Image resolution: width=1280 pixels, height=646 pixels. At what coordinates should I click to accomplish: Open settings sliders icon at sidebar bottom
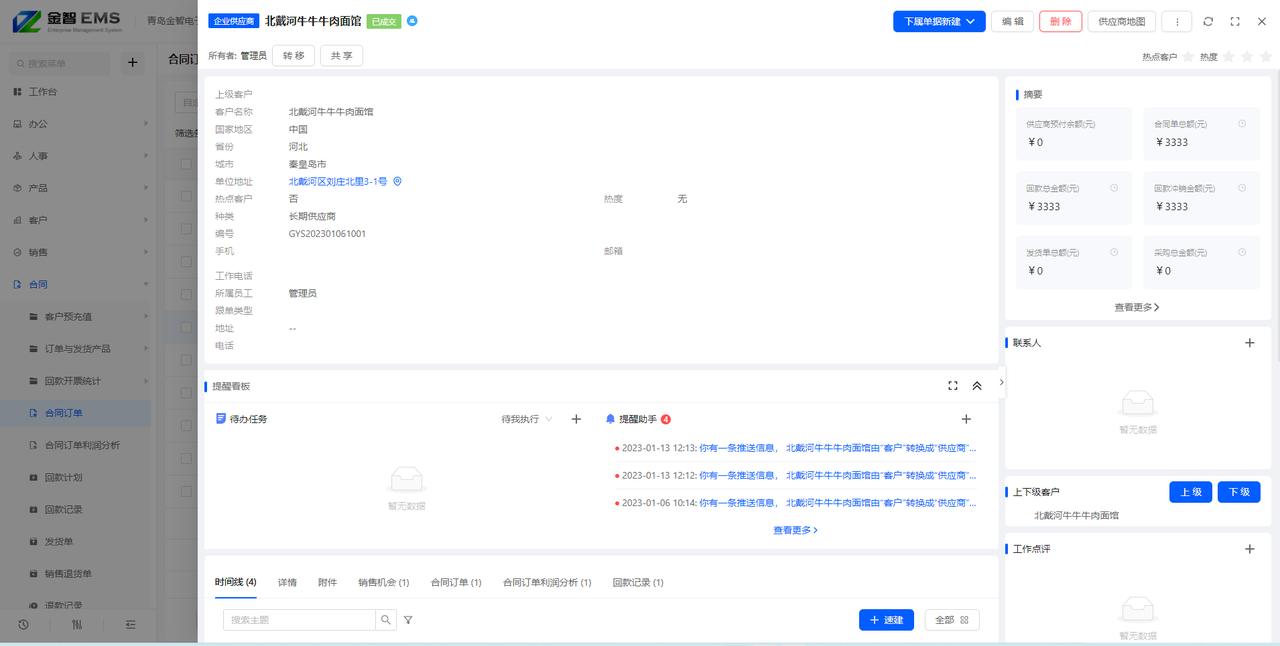click(x=77, y=624)
